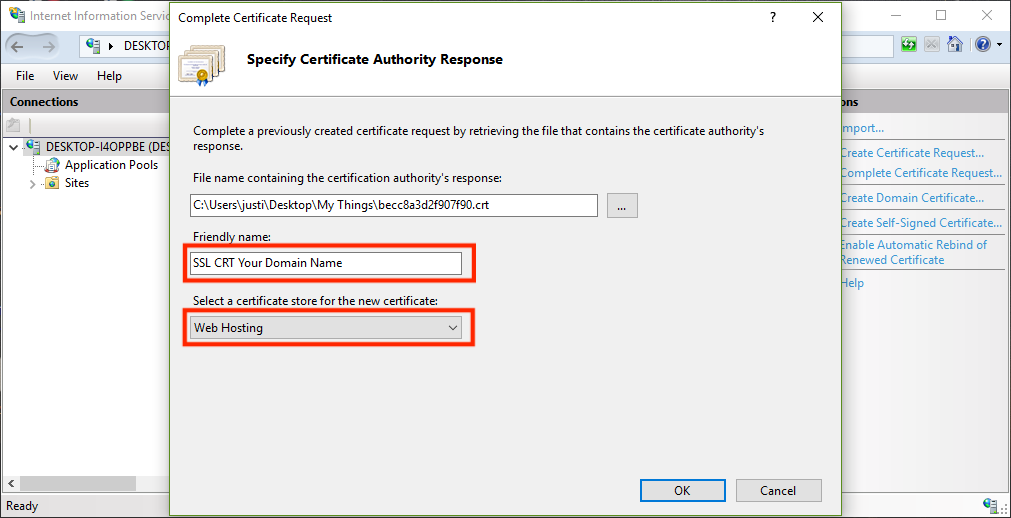Open the File menu
The width and height of the screenshot is (1011, 518).
point(25,76)
